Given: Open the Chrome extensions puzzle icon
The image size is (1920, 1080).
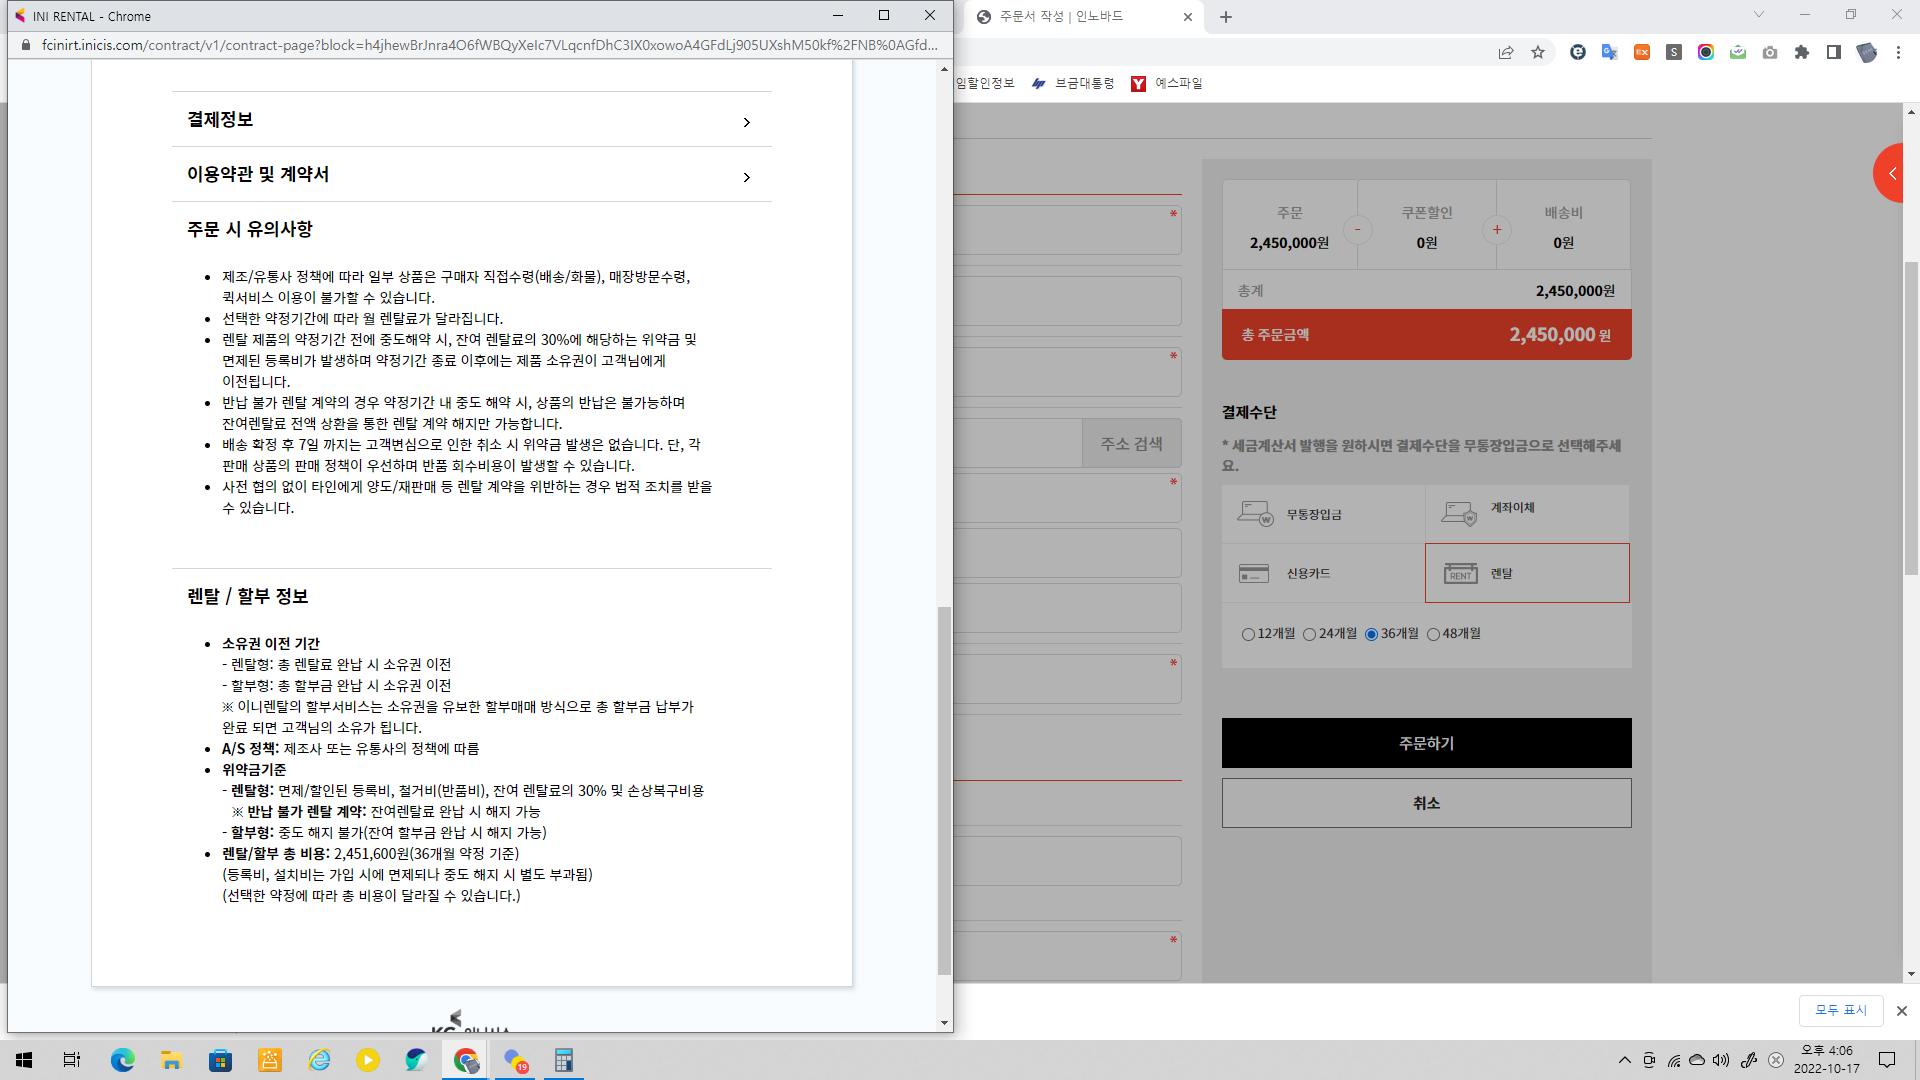Looking at the screenshot, I should (1802, 52).
